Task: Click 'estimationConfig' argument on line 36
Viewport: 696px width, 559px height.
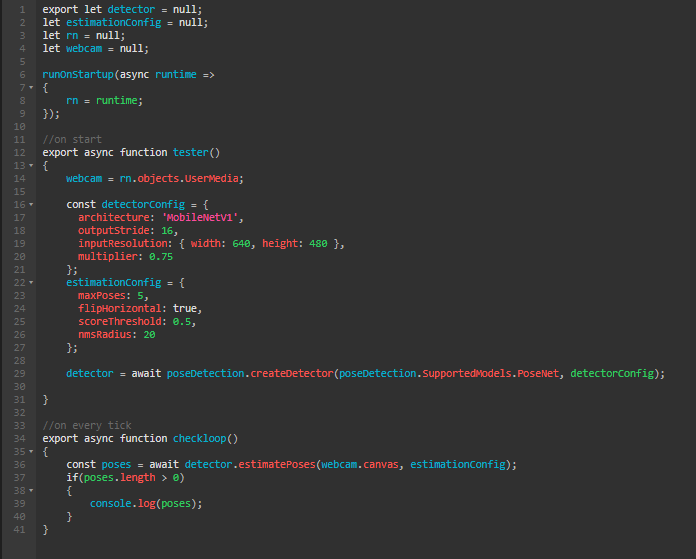Action: point(458,464)
